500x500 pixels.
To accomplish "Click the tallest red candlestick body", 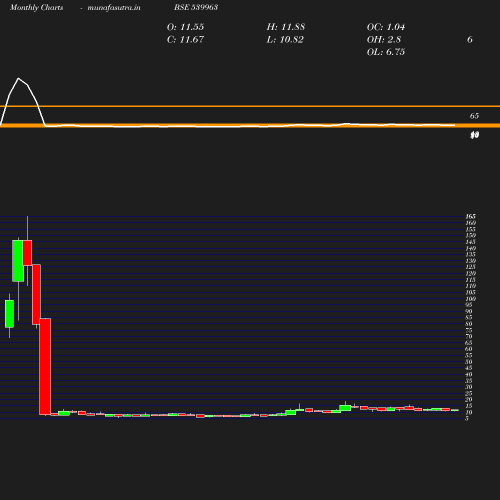I will (x=45, y=367).
